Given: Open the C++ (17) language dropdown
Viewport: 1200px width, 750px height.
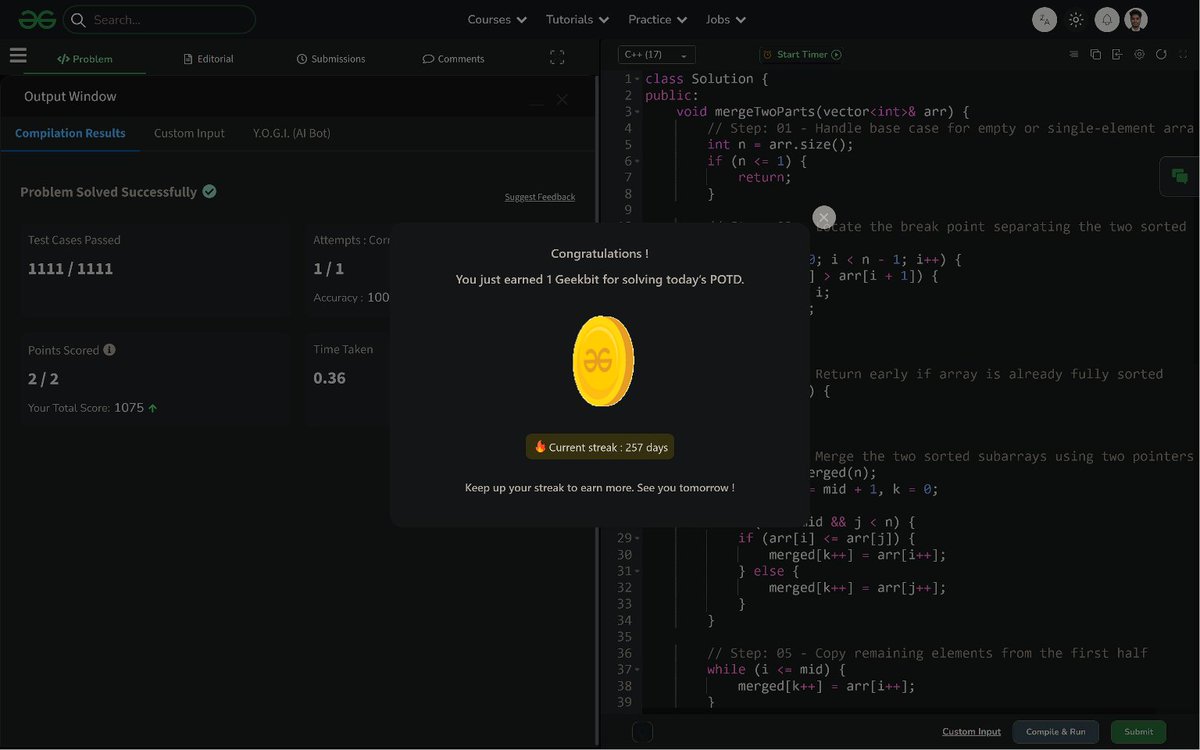Looking at the screenshot, I should [x=656, y=55].
